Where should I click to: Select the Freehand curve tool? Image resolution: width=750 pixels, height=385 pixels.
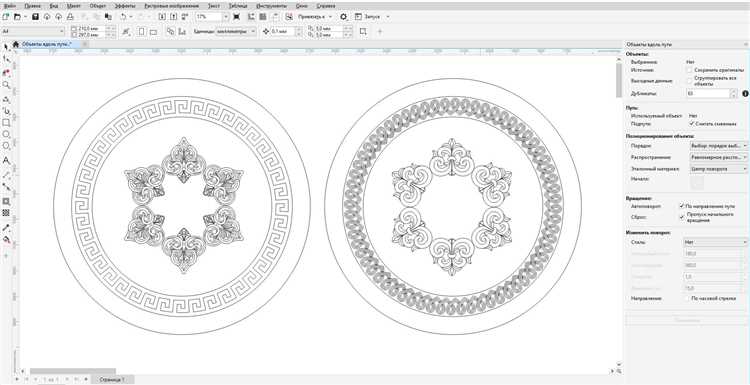[6, 99]
